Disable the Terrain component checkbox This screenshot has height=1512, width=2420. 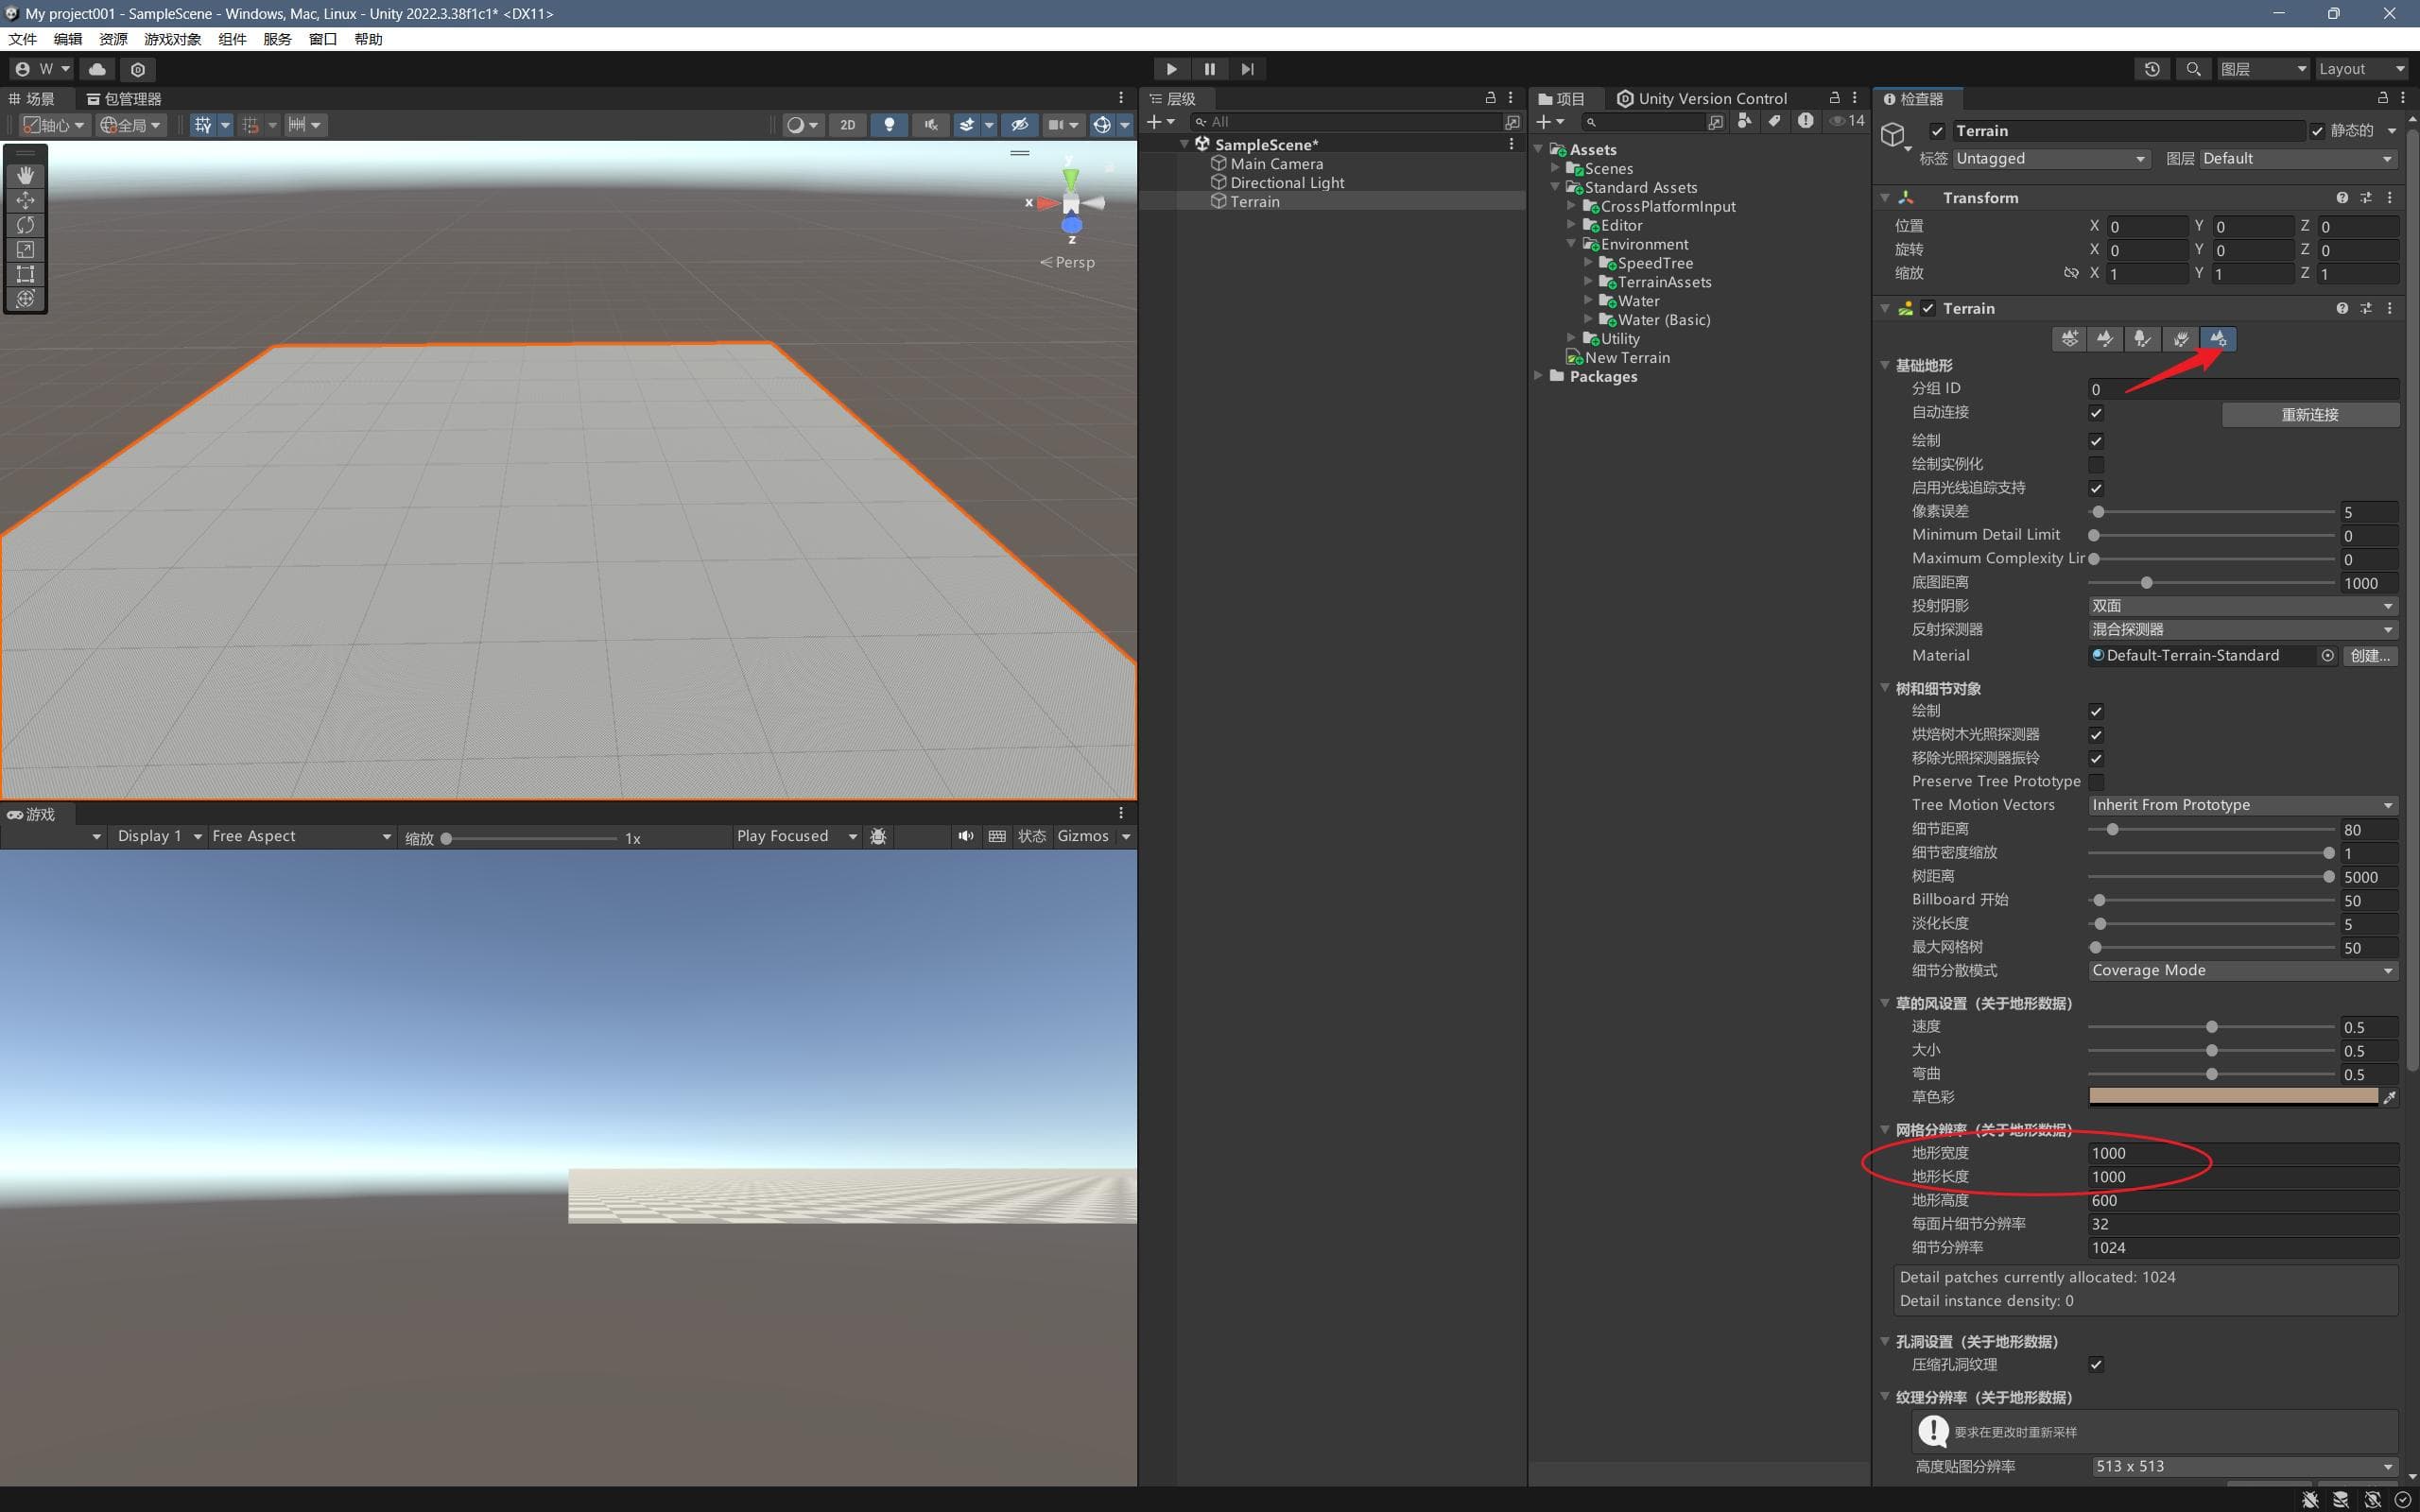pyautogui.click(x=1928, y=309)
